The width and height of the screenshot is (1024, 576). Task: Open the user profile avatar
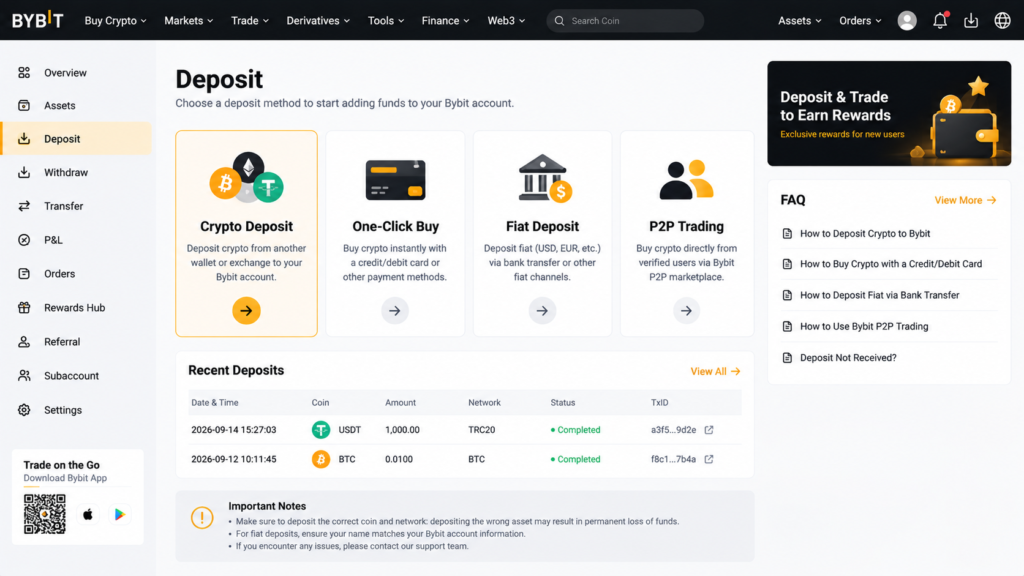(x=906, y=20)
